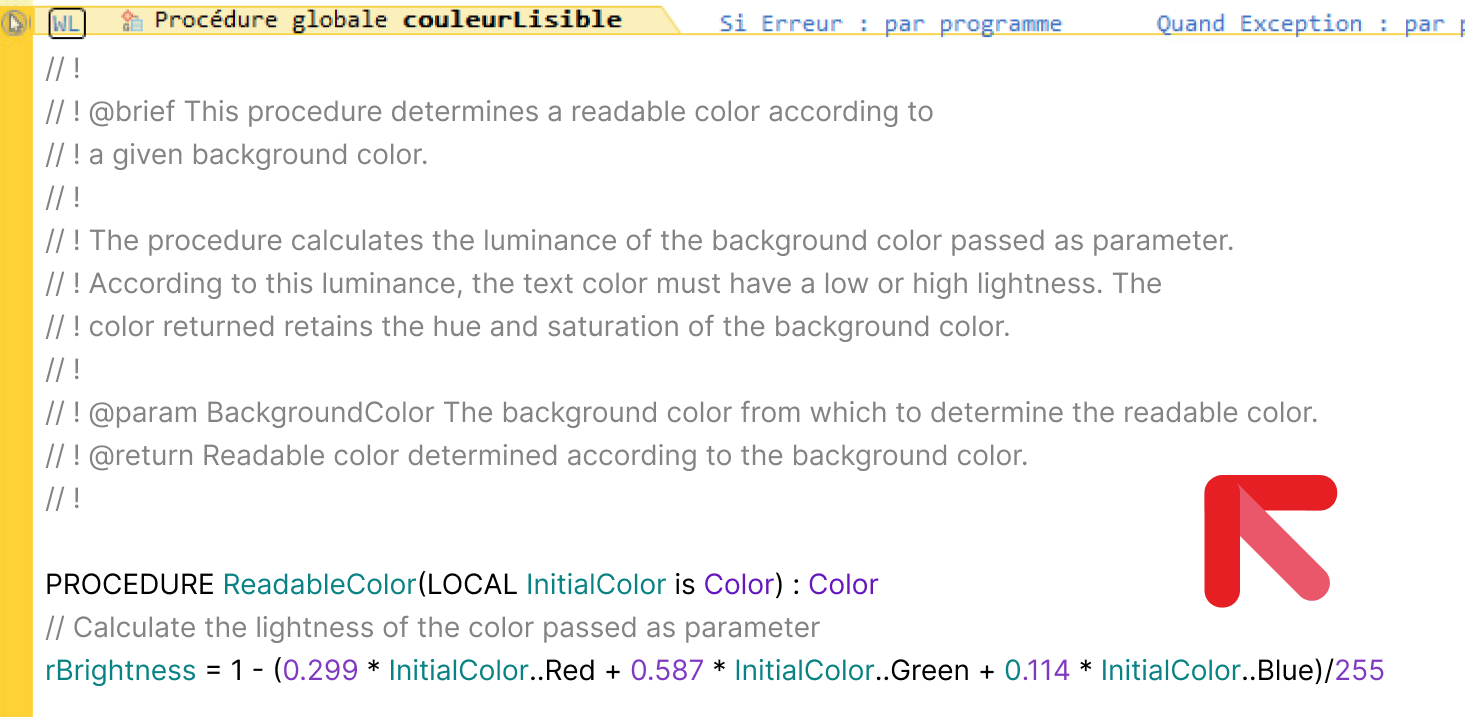
Task: Click the InitialColor parameter in the declaration
Action: coord(596,584)
